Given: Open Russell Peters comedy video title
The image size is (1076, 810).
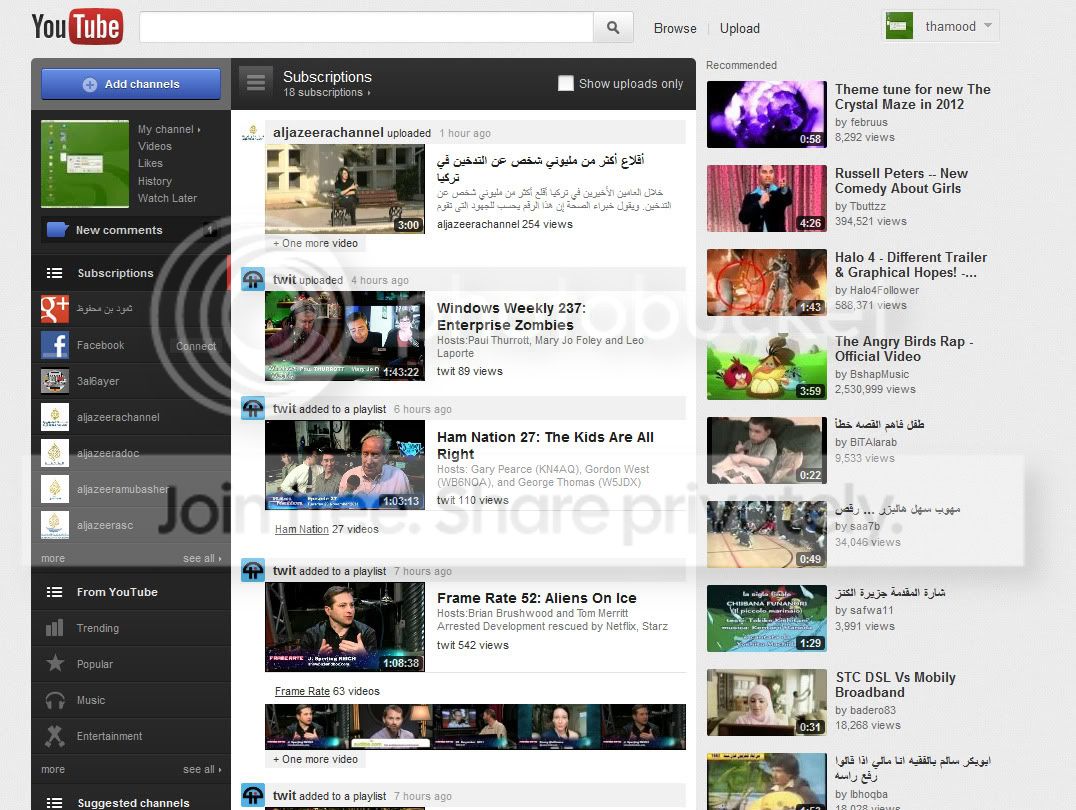Looking at the screenshot, I should click(900, 181).
